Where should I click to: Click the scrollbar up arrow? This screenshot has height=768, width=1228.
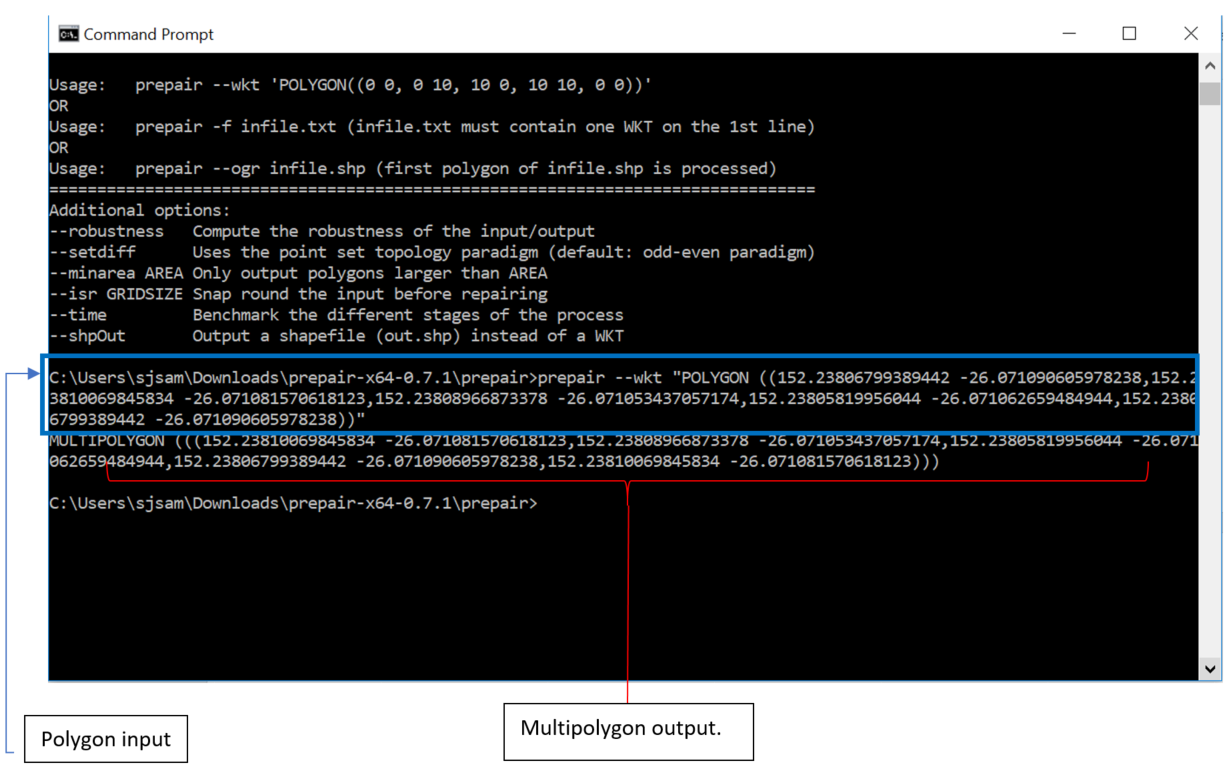(1210, 67)
